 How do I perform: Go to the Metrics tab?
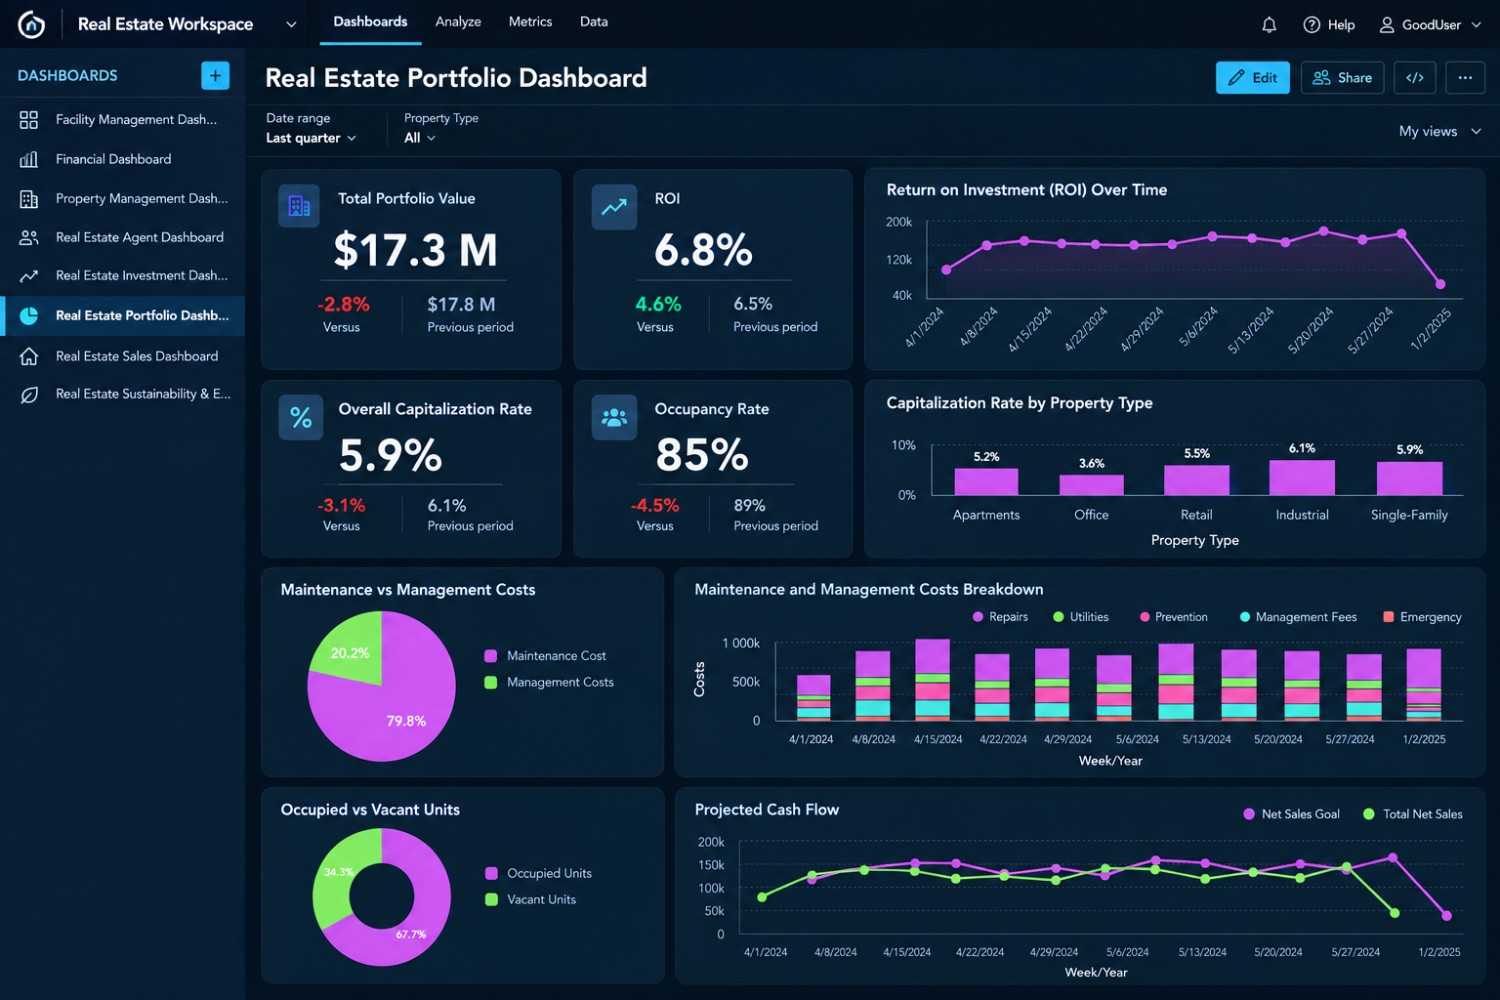(530, 22)
